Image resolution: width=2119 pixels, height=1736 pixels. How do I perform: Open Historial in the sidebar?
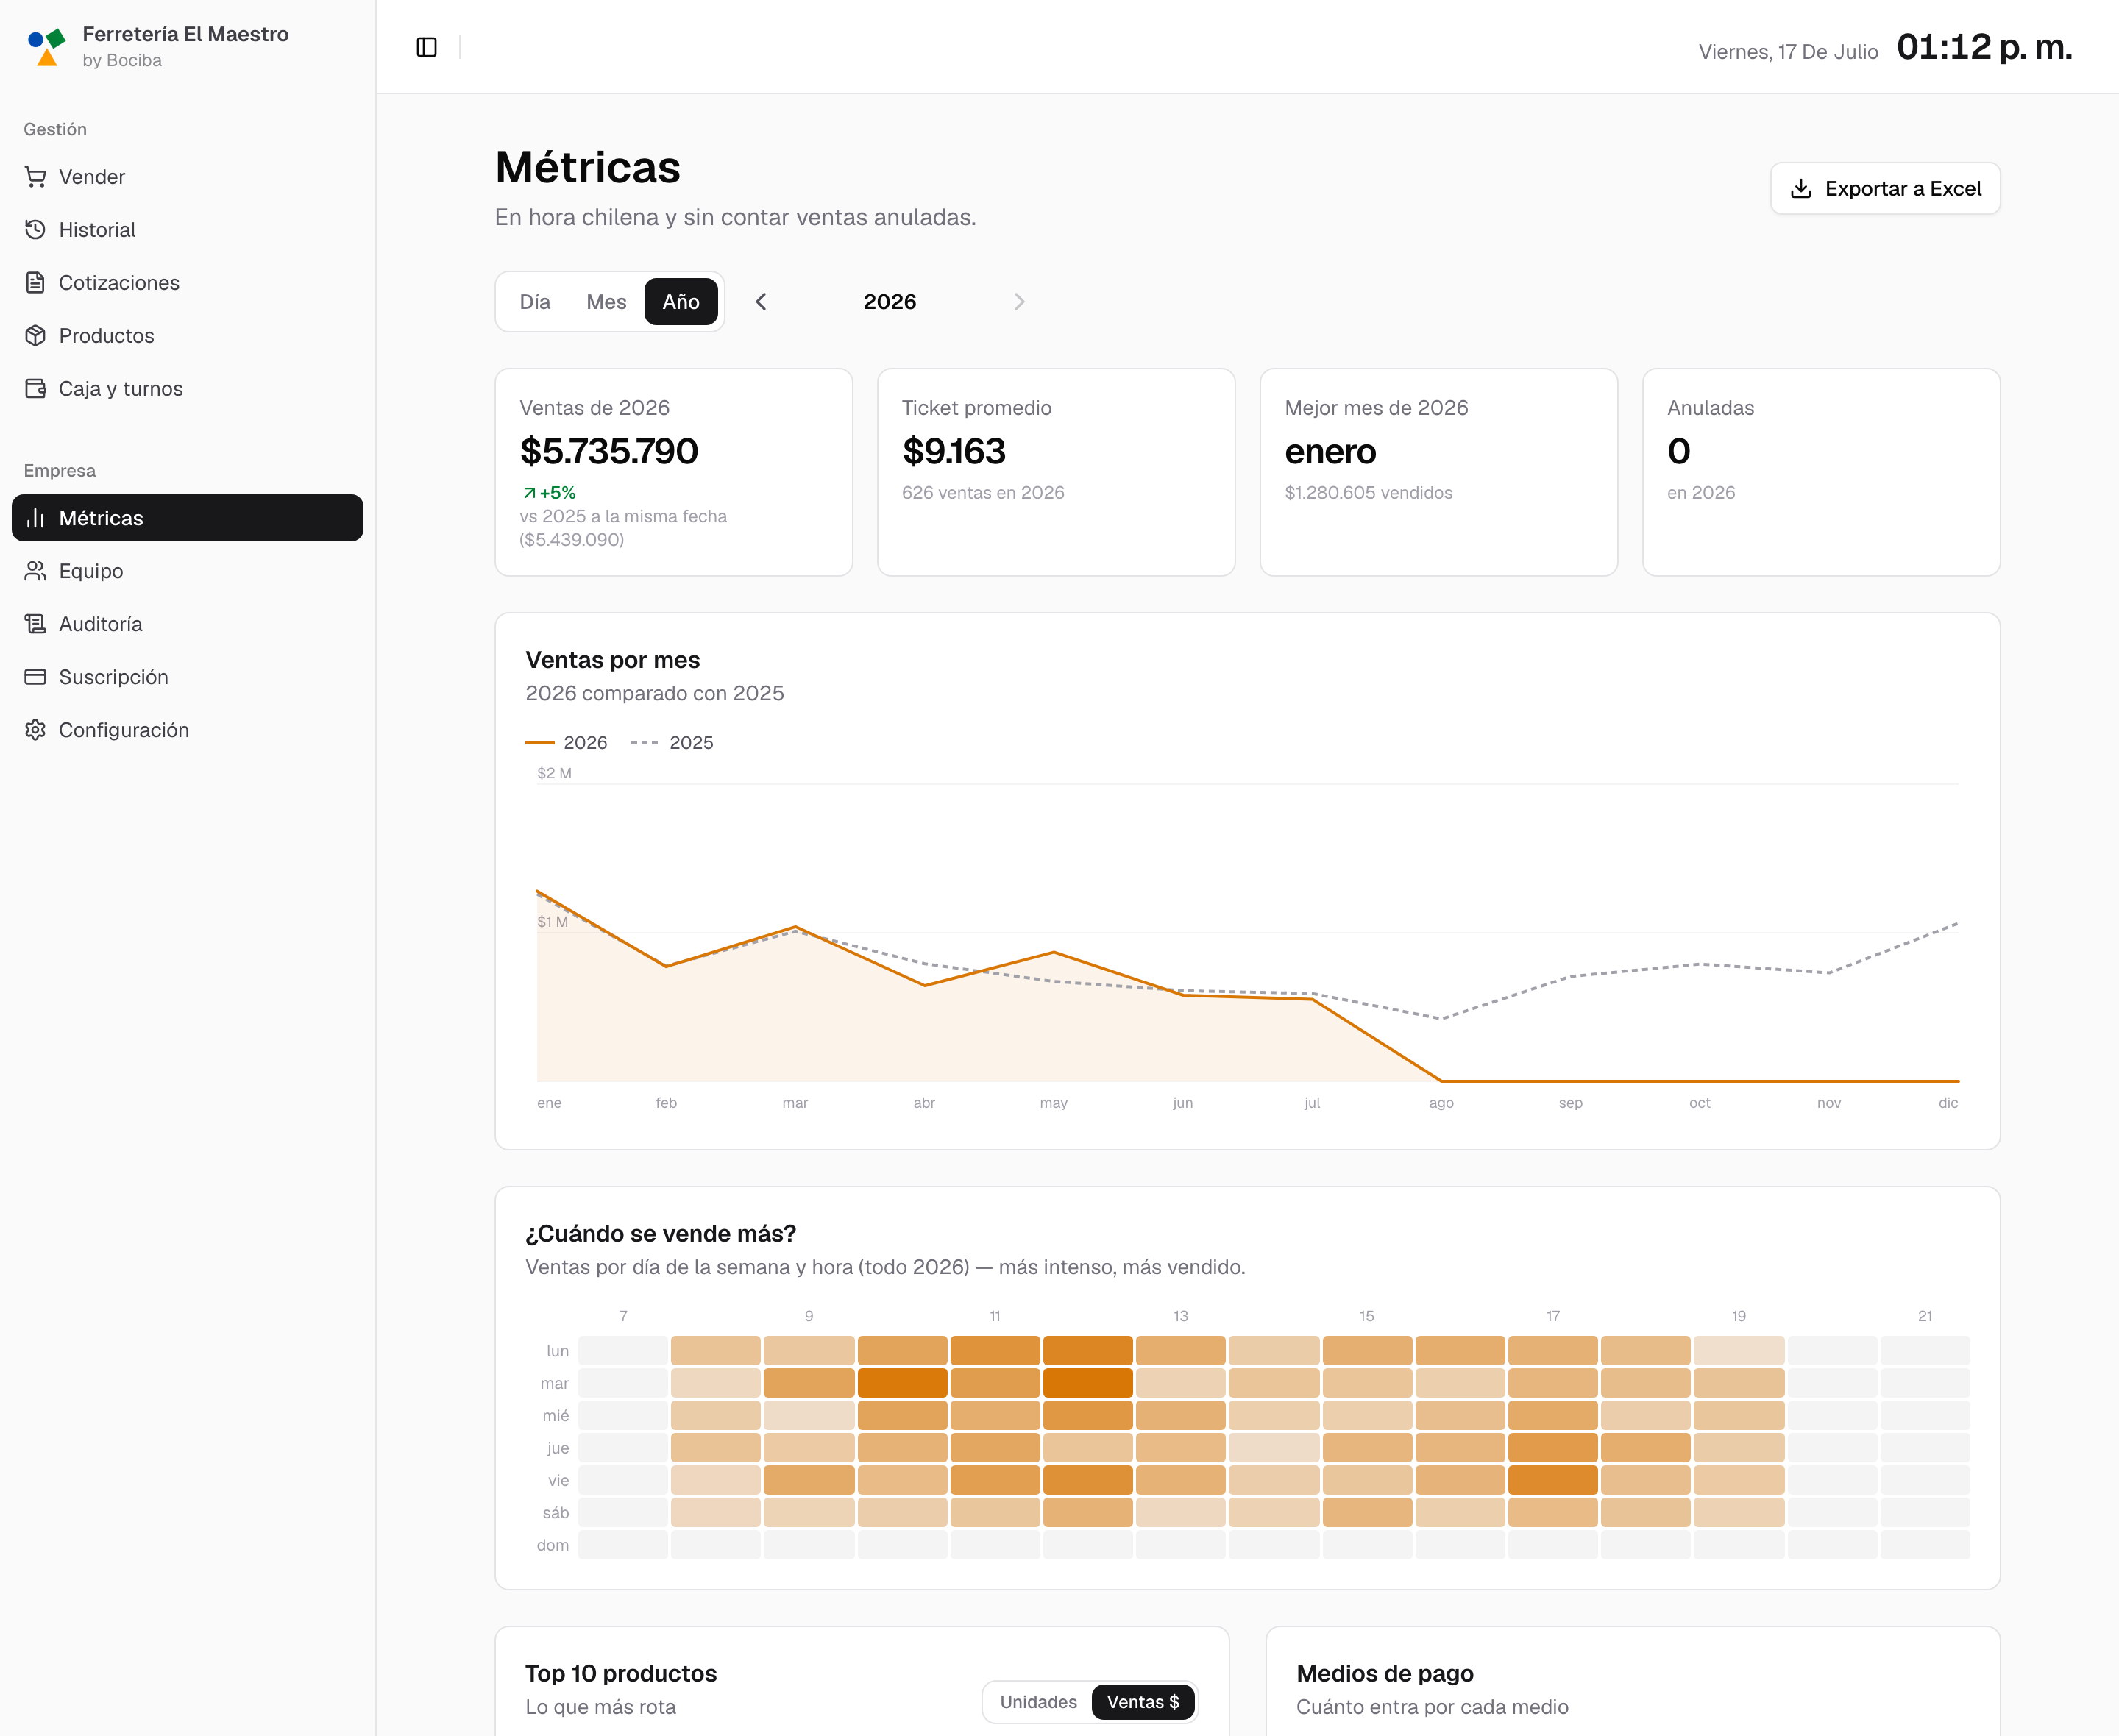[188, 230]
